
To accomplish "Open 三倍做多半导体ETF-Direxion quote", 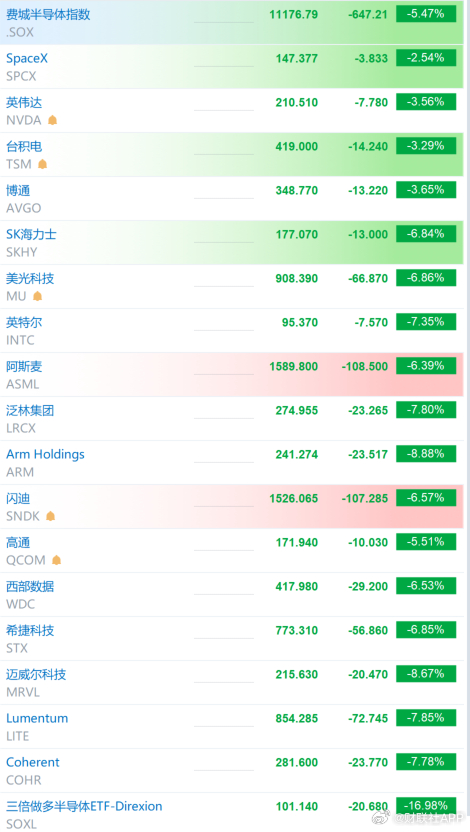I will 84,806.
